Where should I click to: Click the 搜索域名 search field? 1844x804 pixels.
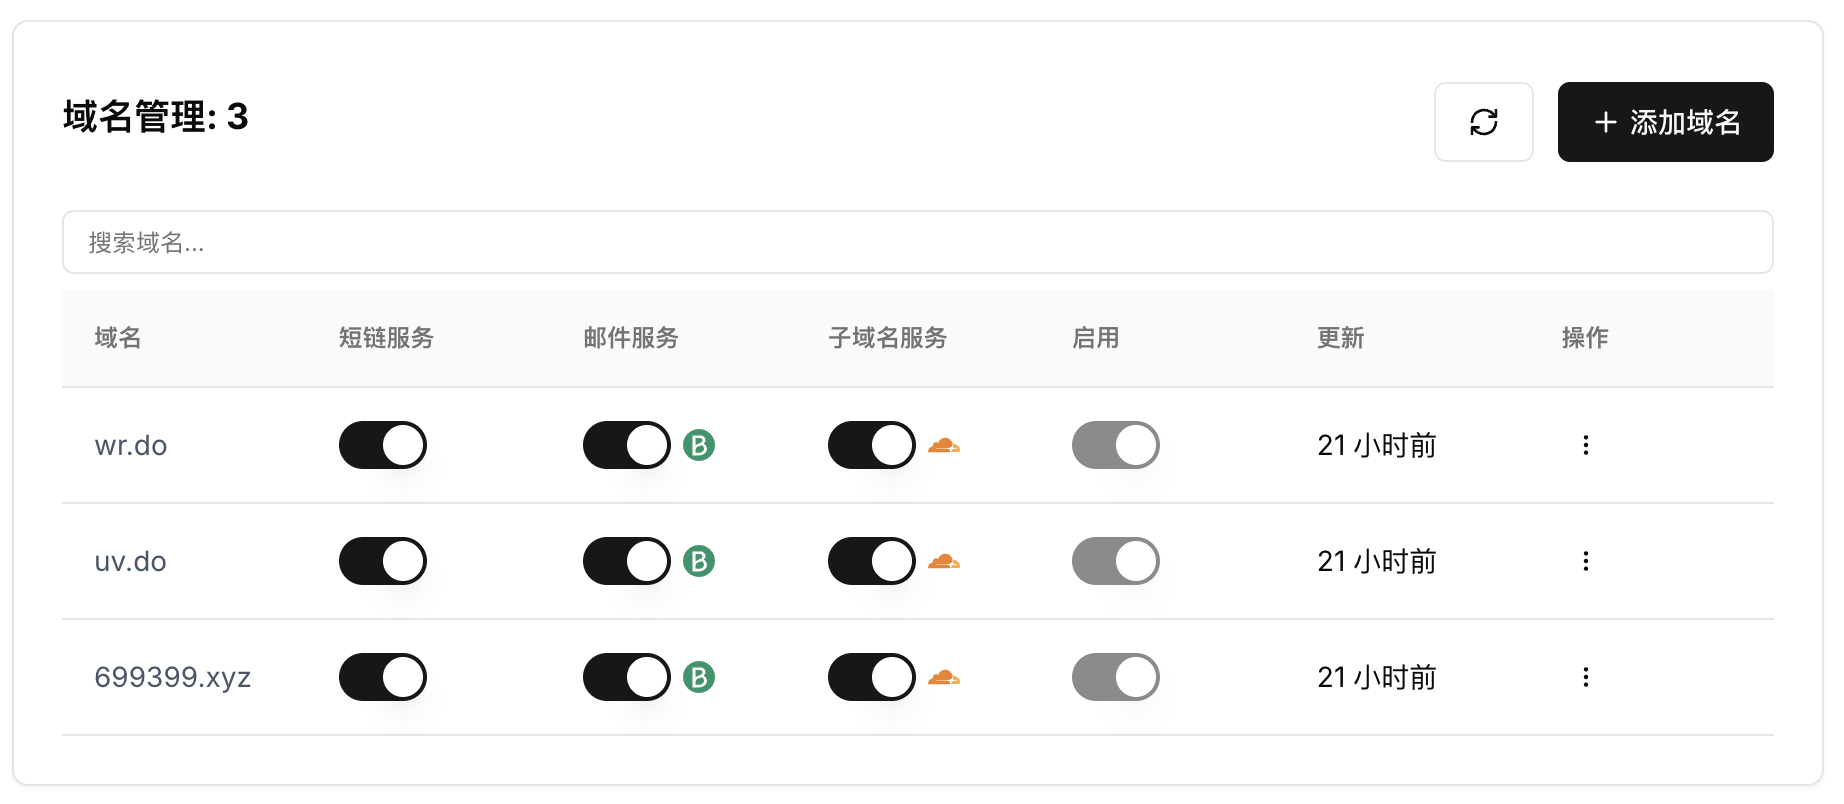917,242
